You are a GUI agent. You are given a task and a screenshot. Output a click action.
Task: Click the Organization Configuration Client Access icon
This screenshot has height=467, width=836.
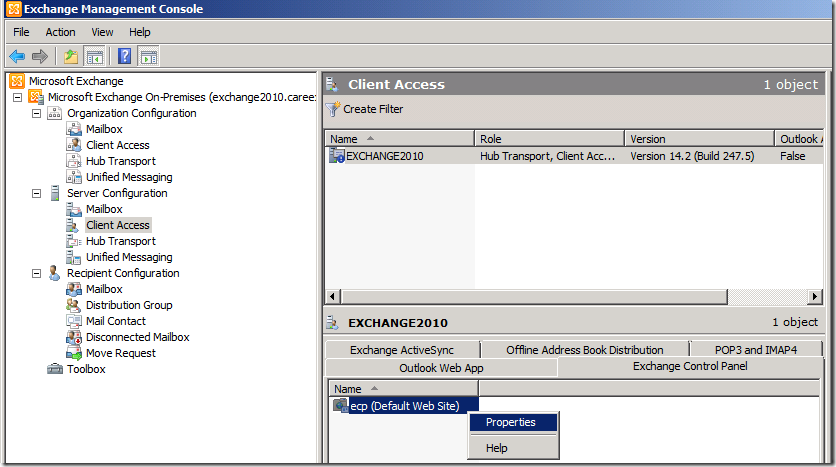point(74,145)
